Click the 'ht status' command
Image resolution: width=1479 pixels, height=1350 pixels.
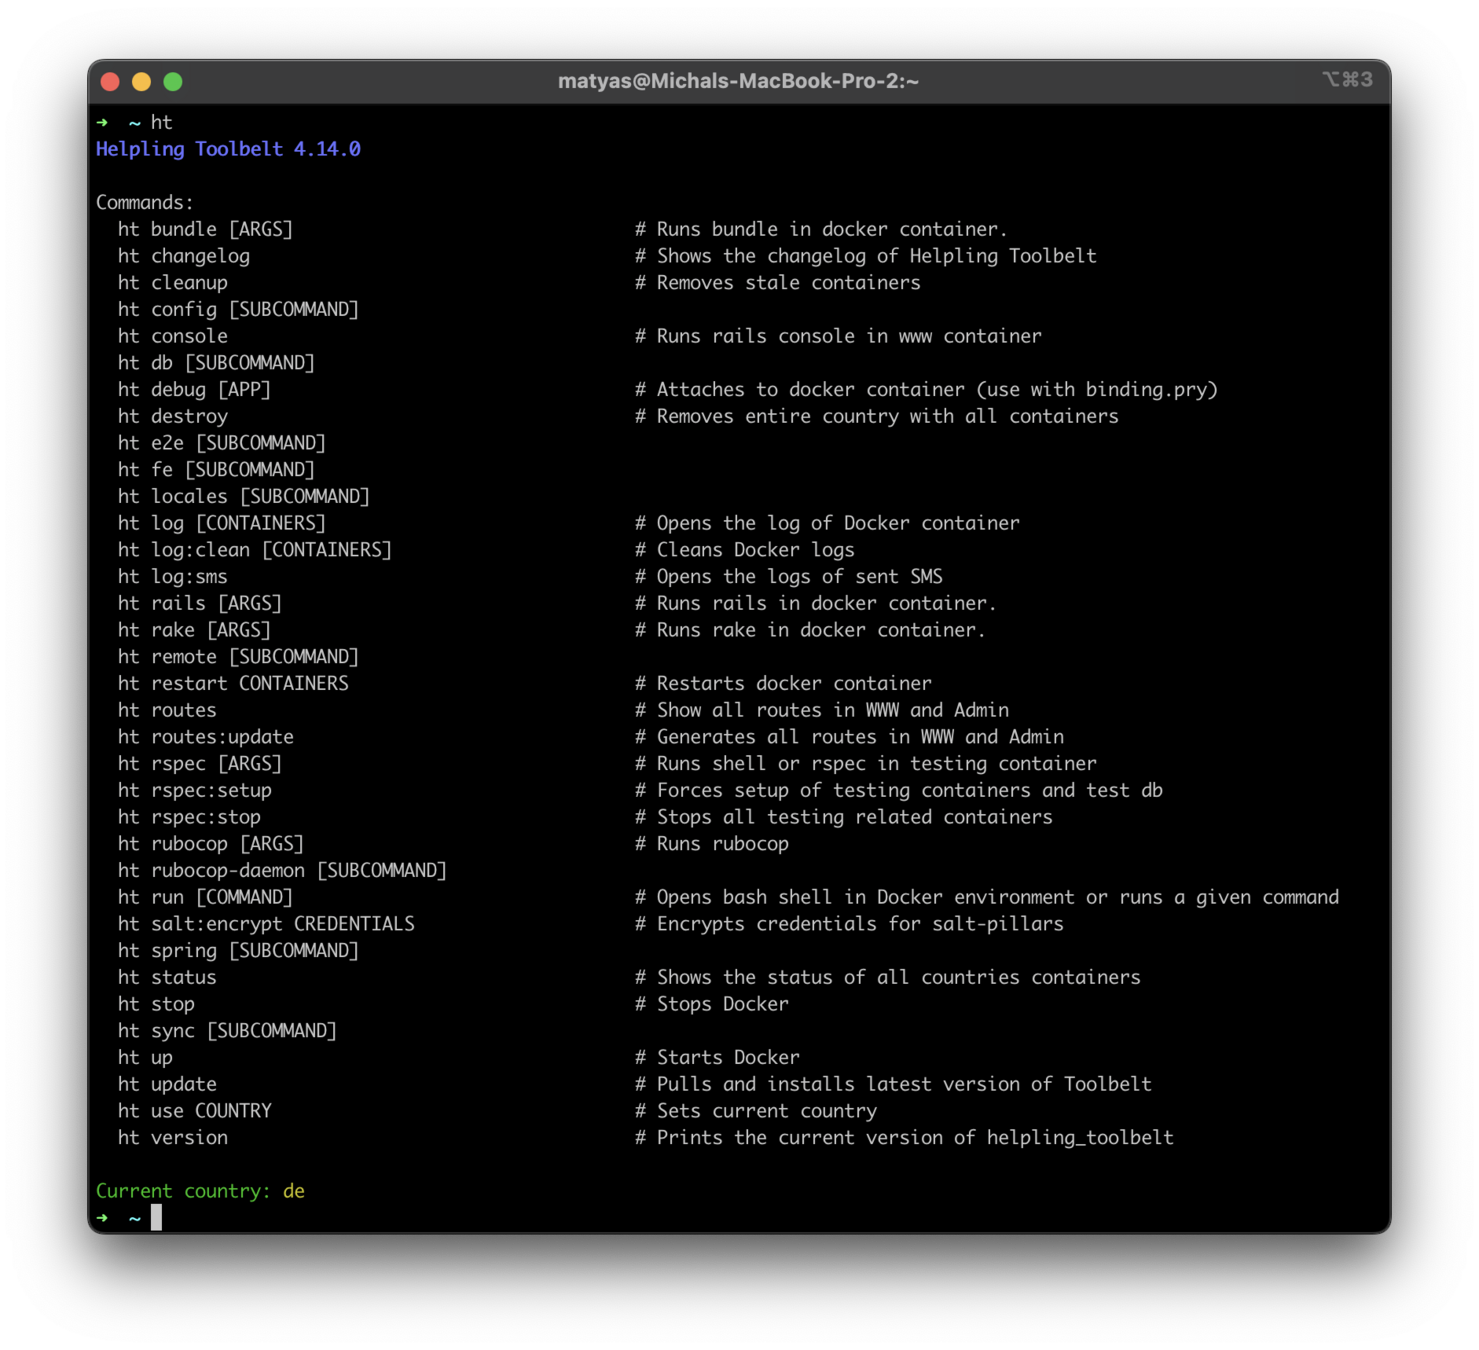click(x=167, y=978)
